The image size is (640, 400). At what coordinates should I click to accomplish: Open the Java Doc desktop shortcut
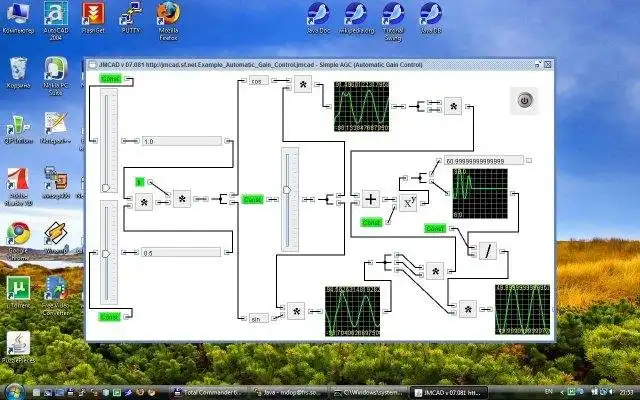click(x=318, y=18)
